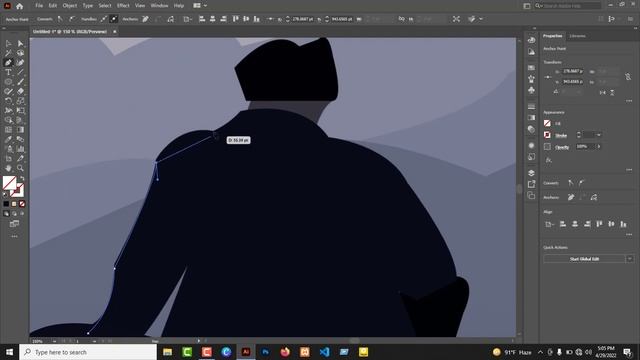Open stroke weight dropdown

click(x=599, y=135)
